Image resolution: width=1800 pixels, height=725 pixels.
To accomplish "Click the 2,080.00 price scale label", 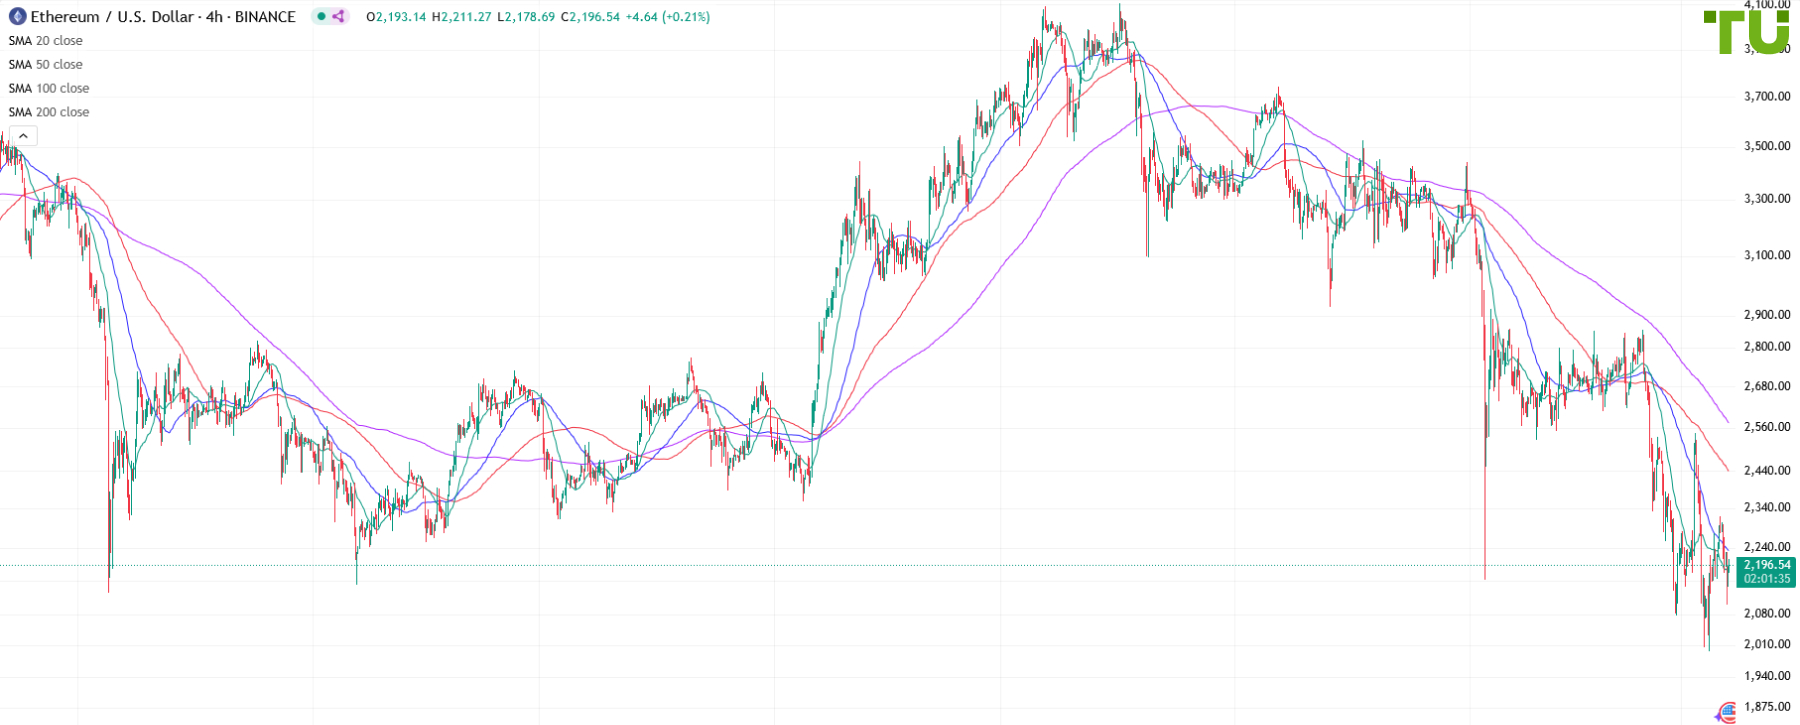I will pos(1767,613).
